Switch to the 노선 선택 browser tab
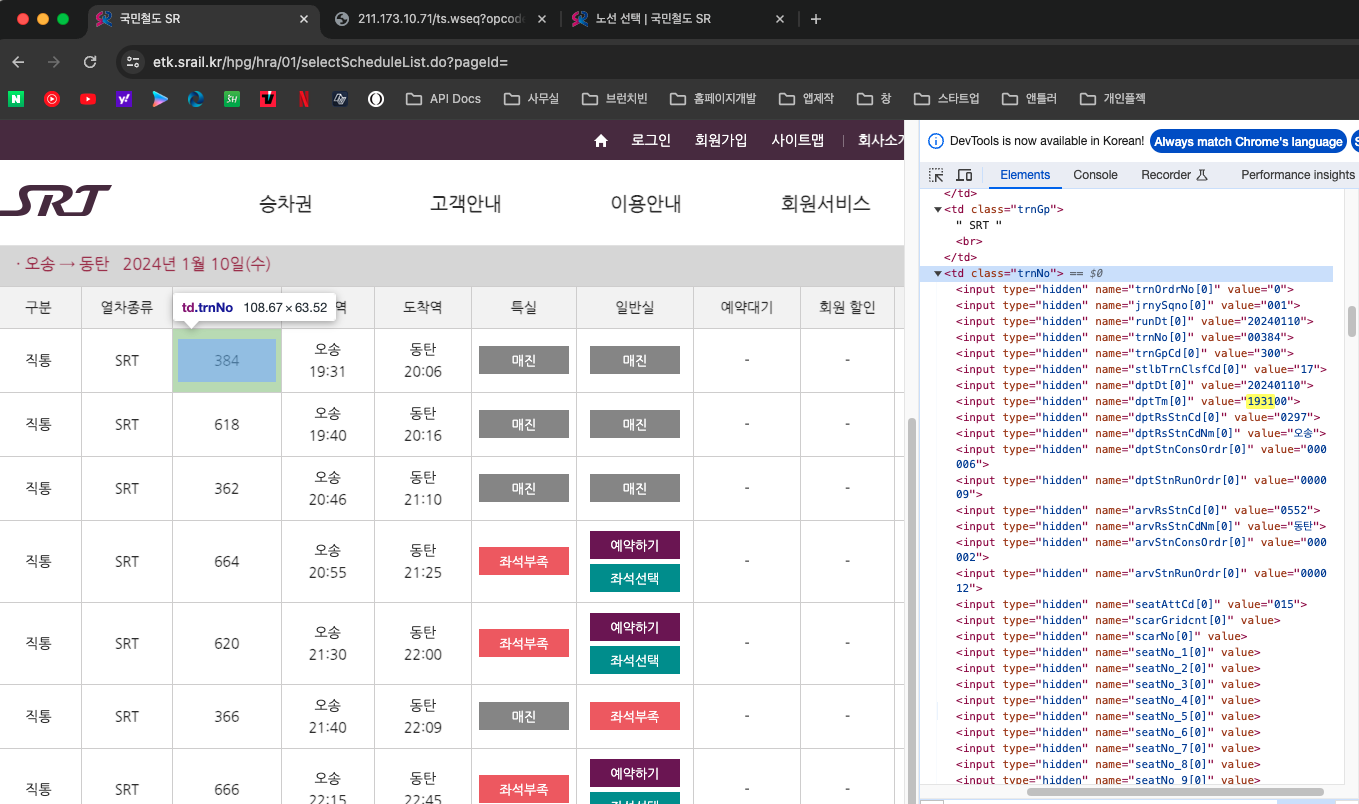This screenshot has width=1359, height=804. tap(677, 19)
